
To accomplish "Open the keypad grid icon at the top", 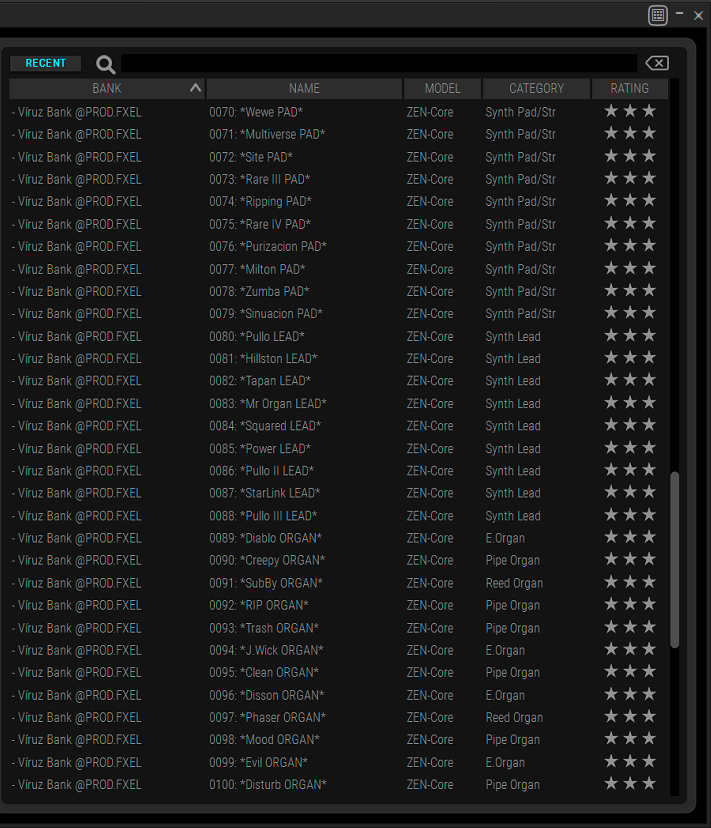I will 658,15.
